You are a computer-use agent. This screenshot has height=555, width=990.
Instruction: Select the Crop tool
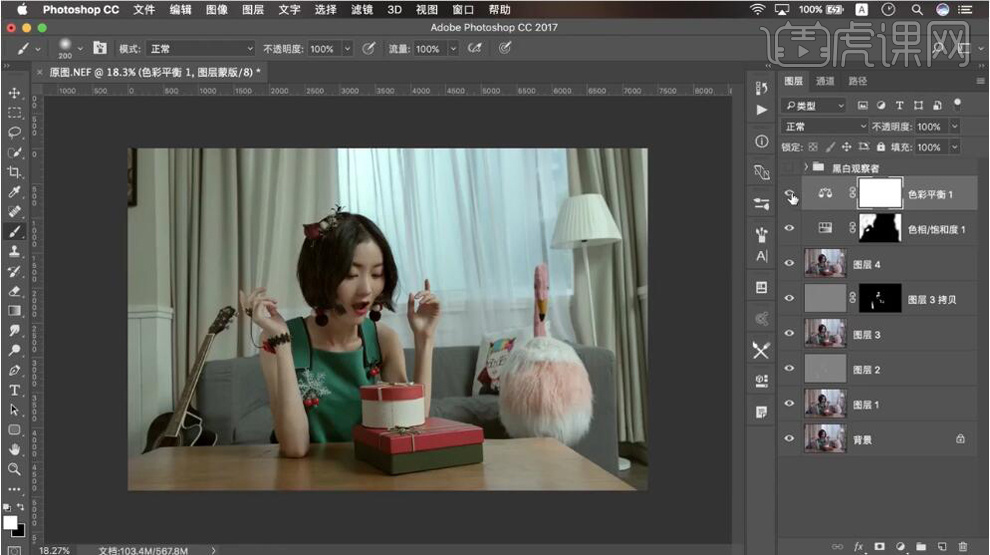(x=14, y=172)
